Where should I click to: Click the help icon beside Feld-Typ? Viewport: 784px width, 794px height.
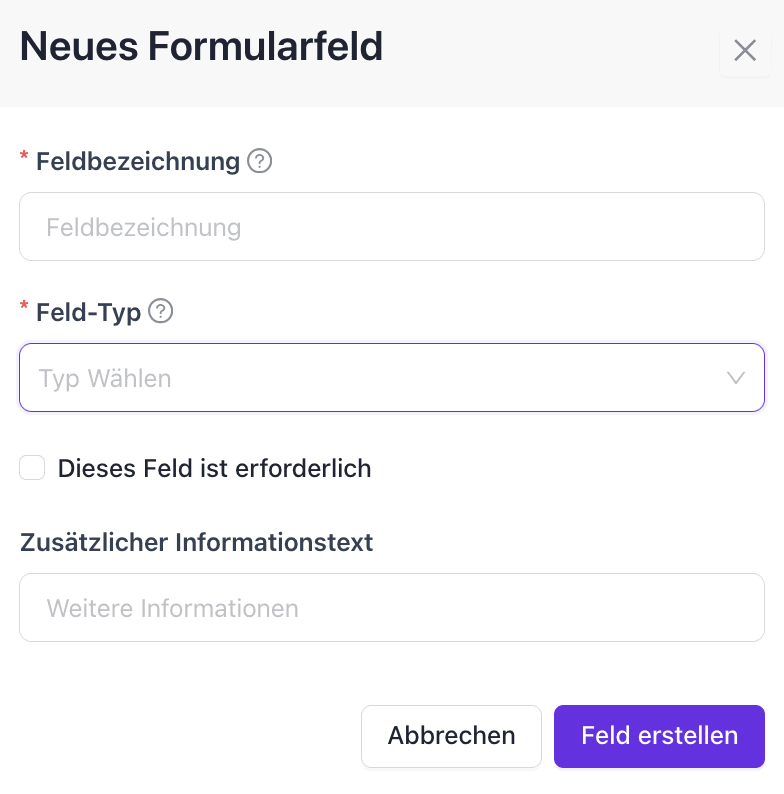tap(161, 312)
